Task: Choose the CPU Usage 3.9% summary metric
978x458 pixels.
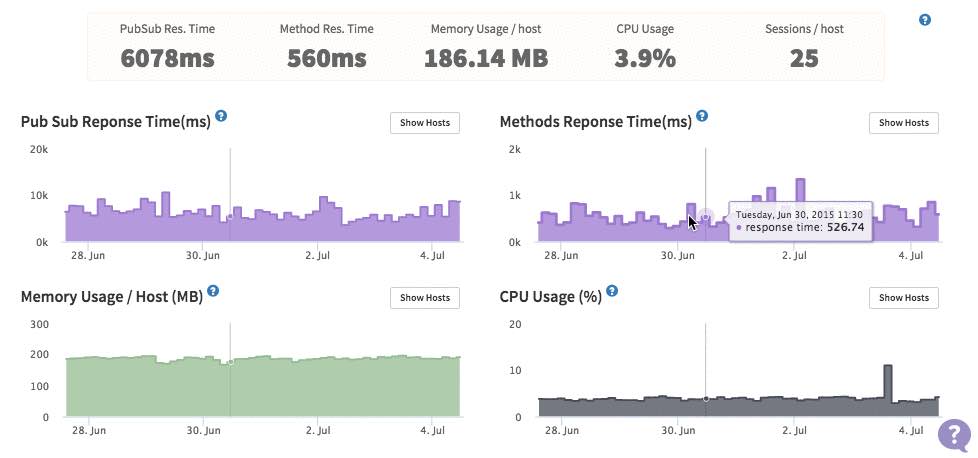Action: pyautogui.click(x=645, y=46)
